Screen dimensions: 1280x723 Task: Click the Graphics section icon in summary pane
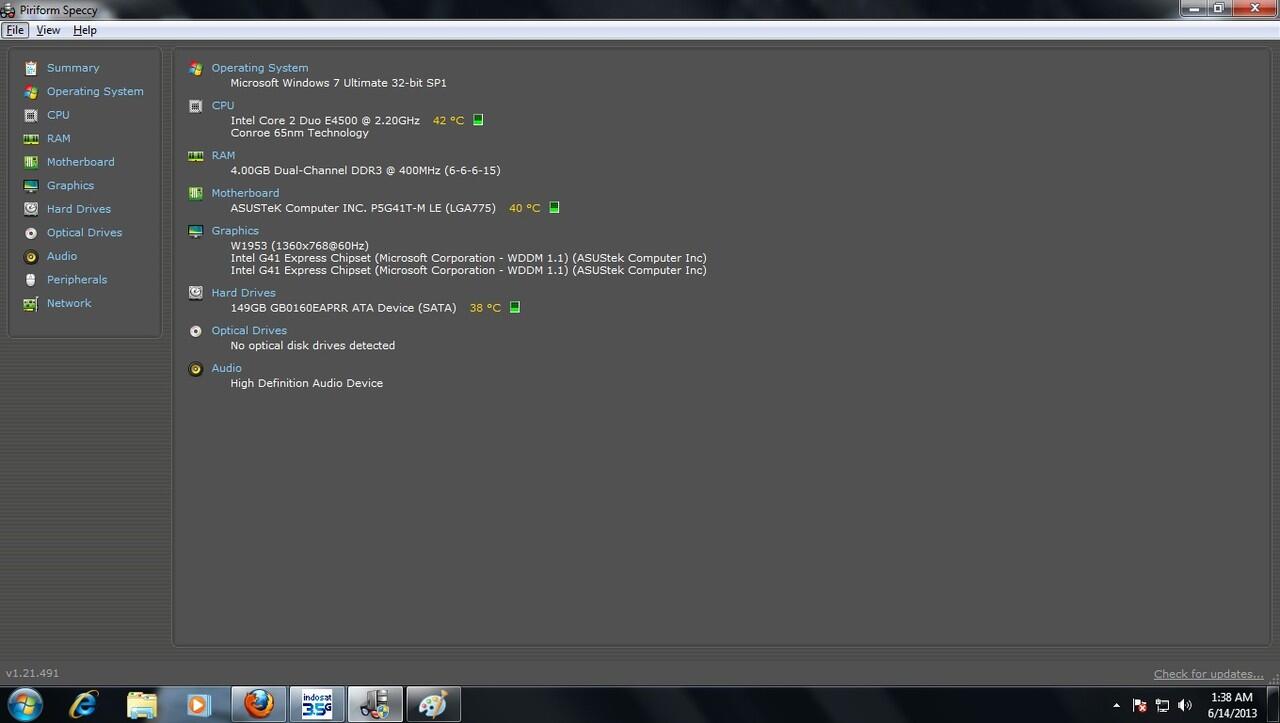coord(196,231)
